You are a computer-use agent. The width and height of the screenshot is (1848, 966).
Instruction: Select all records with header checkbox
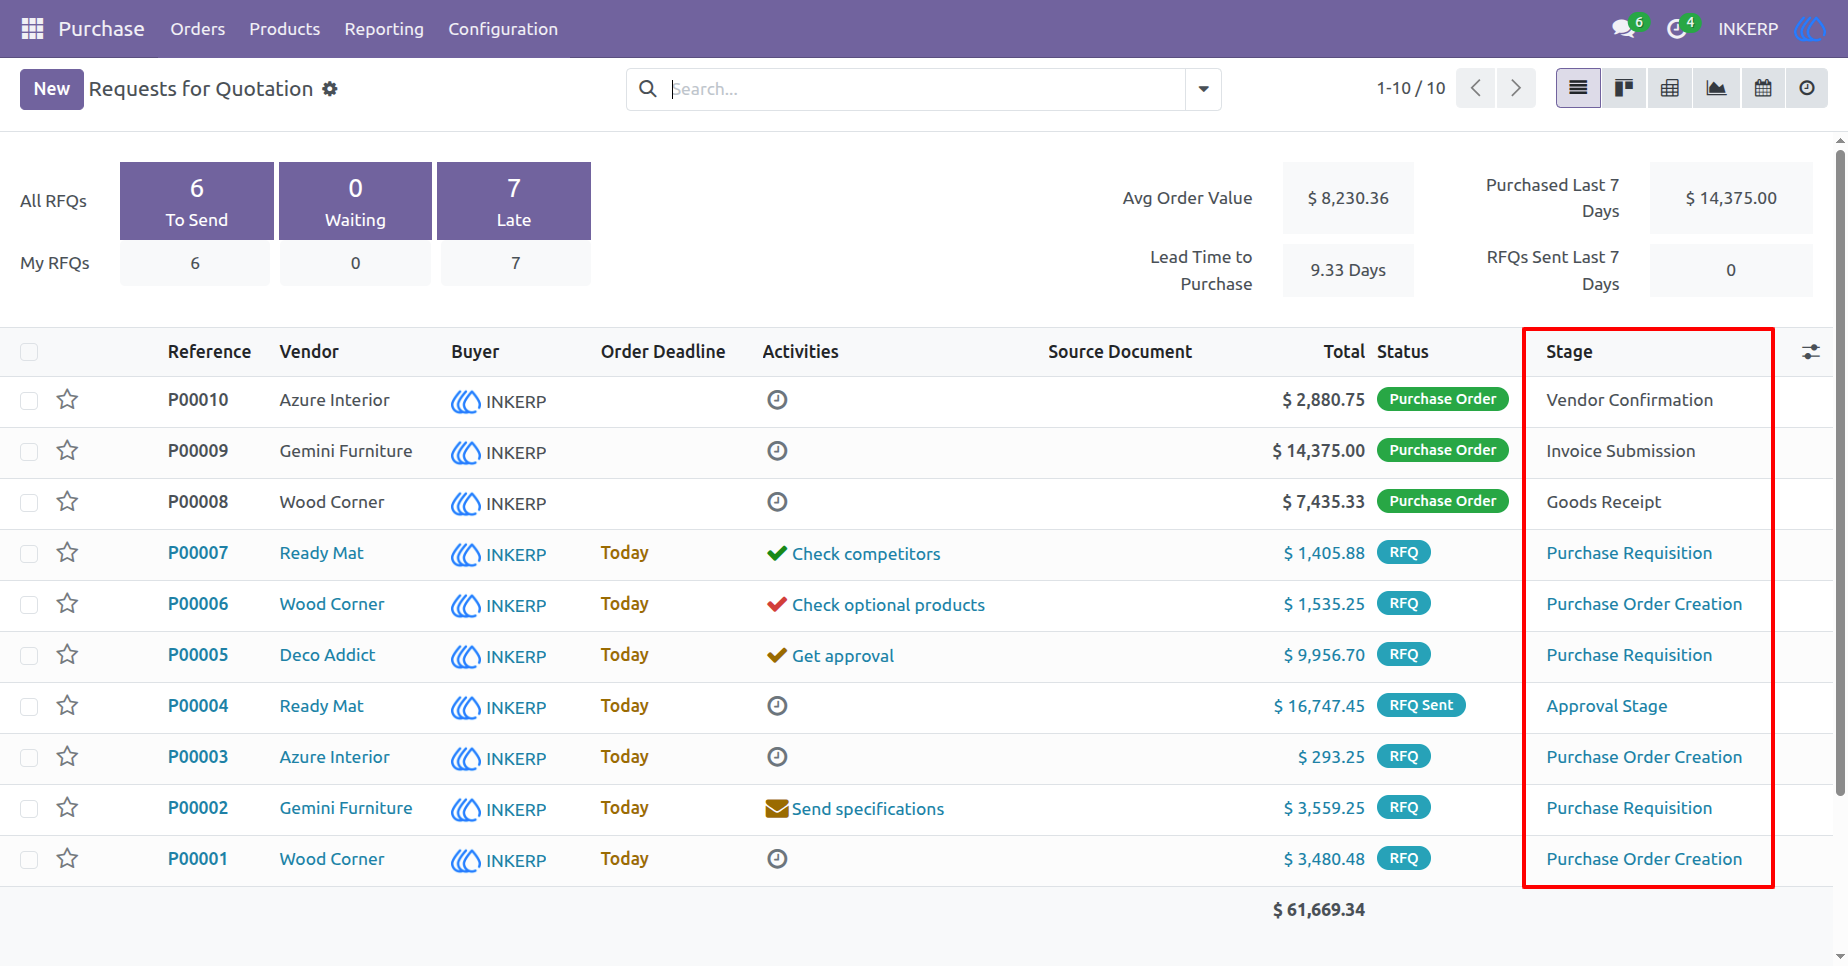tap(29, 352)
